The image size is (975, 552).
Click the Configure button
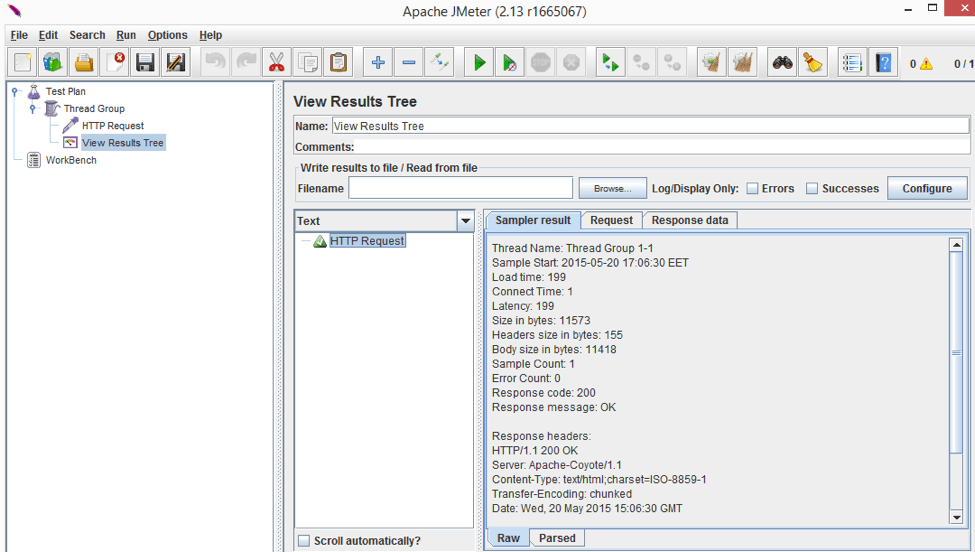tap(927, 188)
